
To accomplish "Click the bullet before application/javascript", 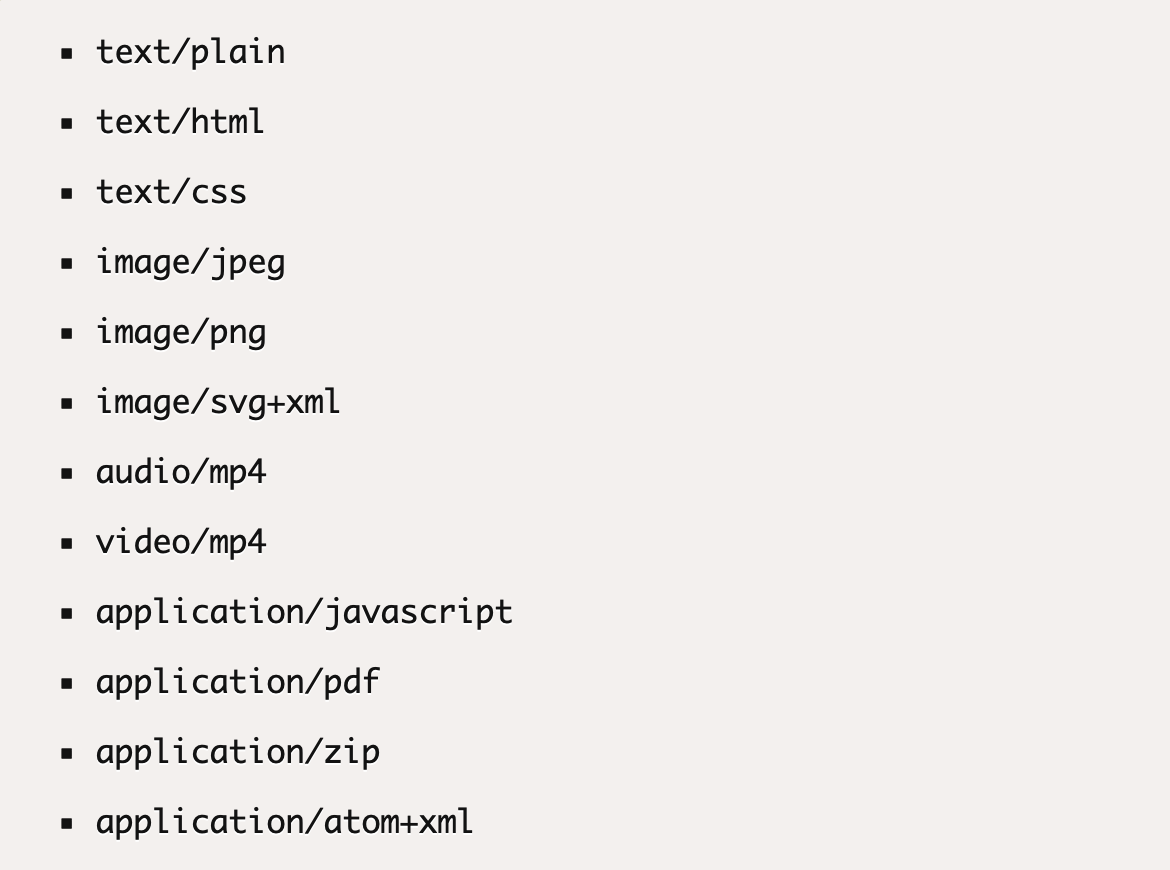I will (67, 613).
